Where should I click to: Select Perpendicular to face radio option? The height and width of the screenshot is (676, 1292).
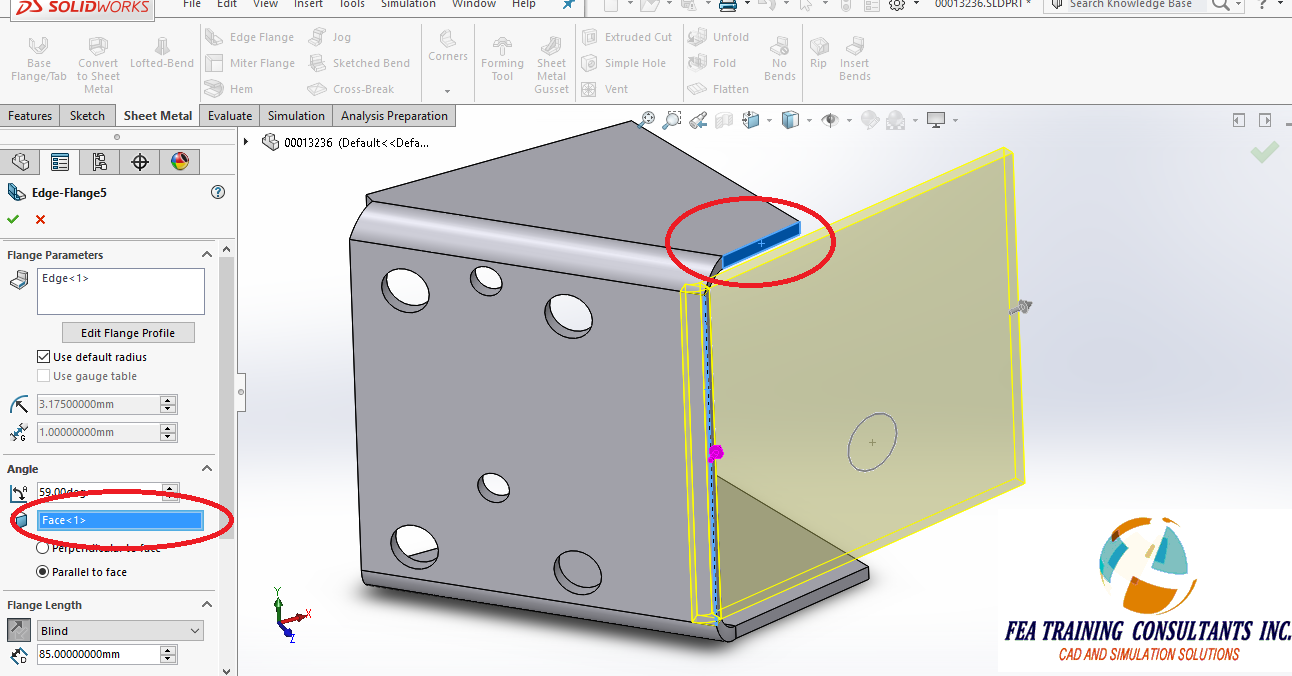pyautogui.click(x=43, y=547)
